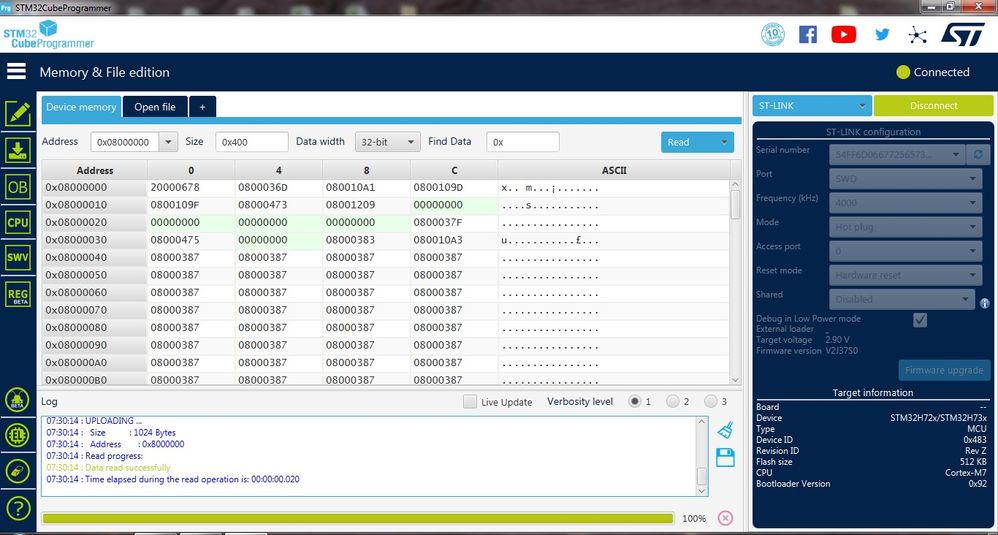Image resolution: width=998 pixels, height=535 pixels.
Task: Select verbosity level 3
Action: pos(711,401)
